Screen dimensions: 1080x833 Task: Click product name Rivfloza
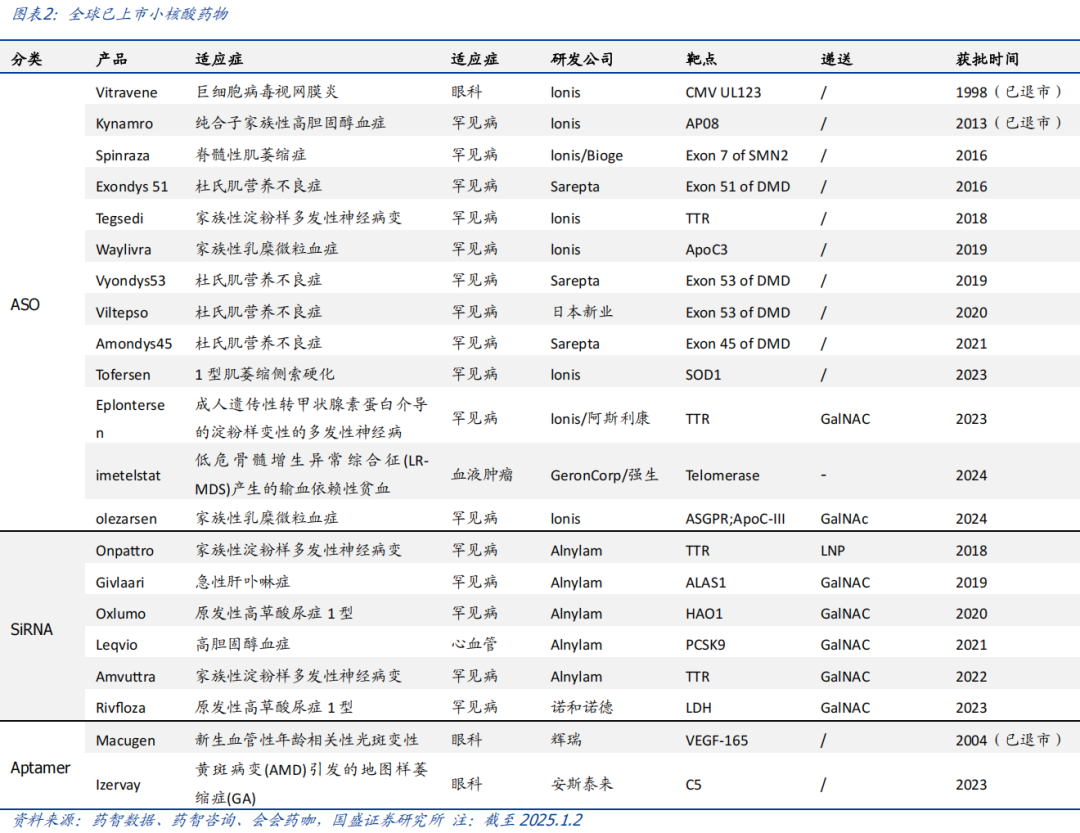point(121,708)
